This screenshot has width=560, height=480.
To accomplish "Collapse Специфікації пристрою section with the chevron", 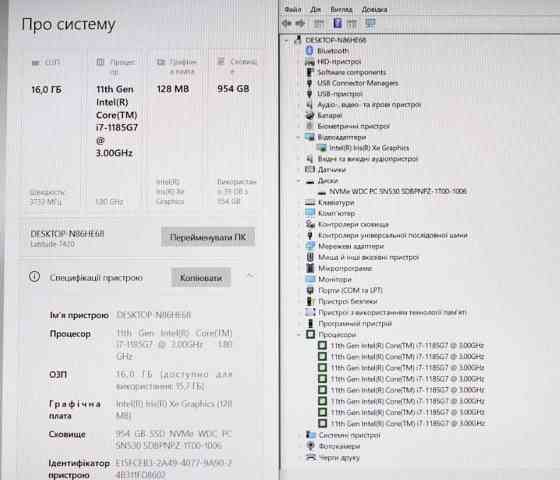I will (250, 276).
